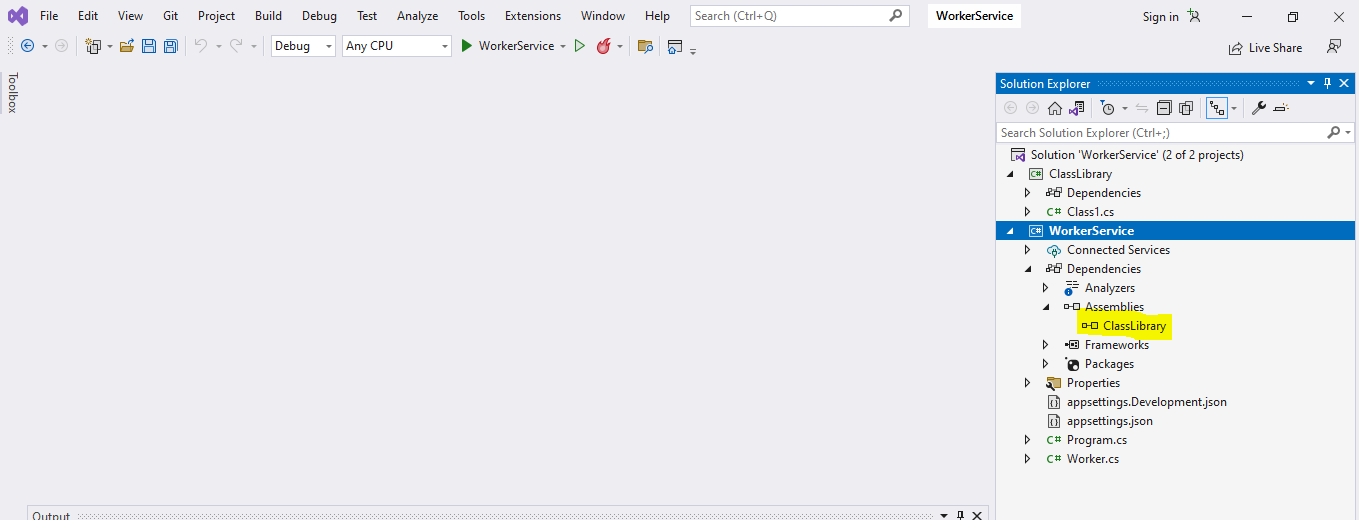Screen dimensions: 1359x520
Task: Toggle Show All Files in Solution Explorer
Action: click(x=1186, y=108)
